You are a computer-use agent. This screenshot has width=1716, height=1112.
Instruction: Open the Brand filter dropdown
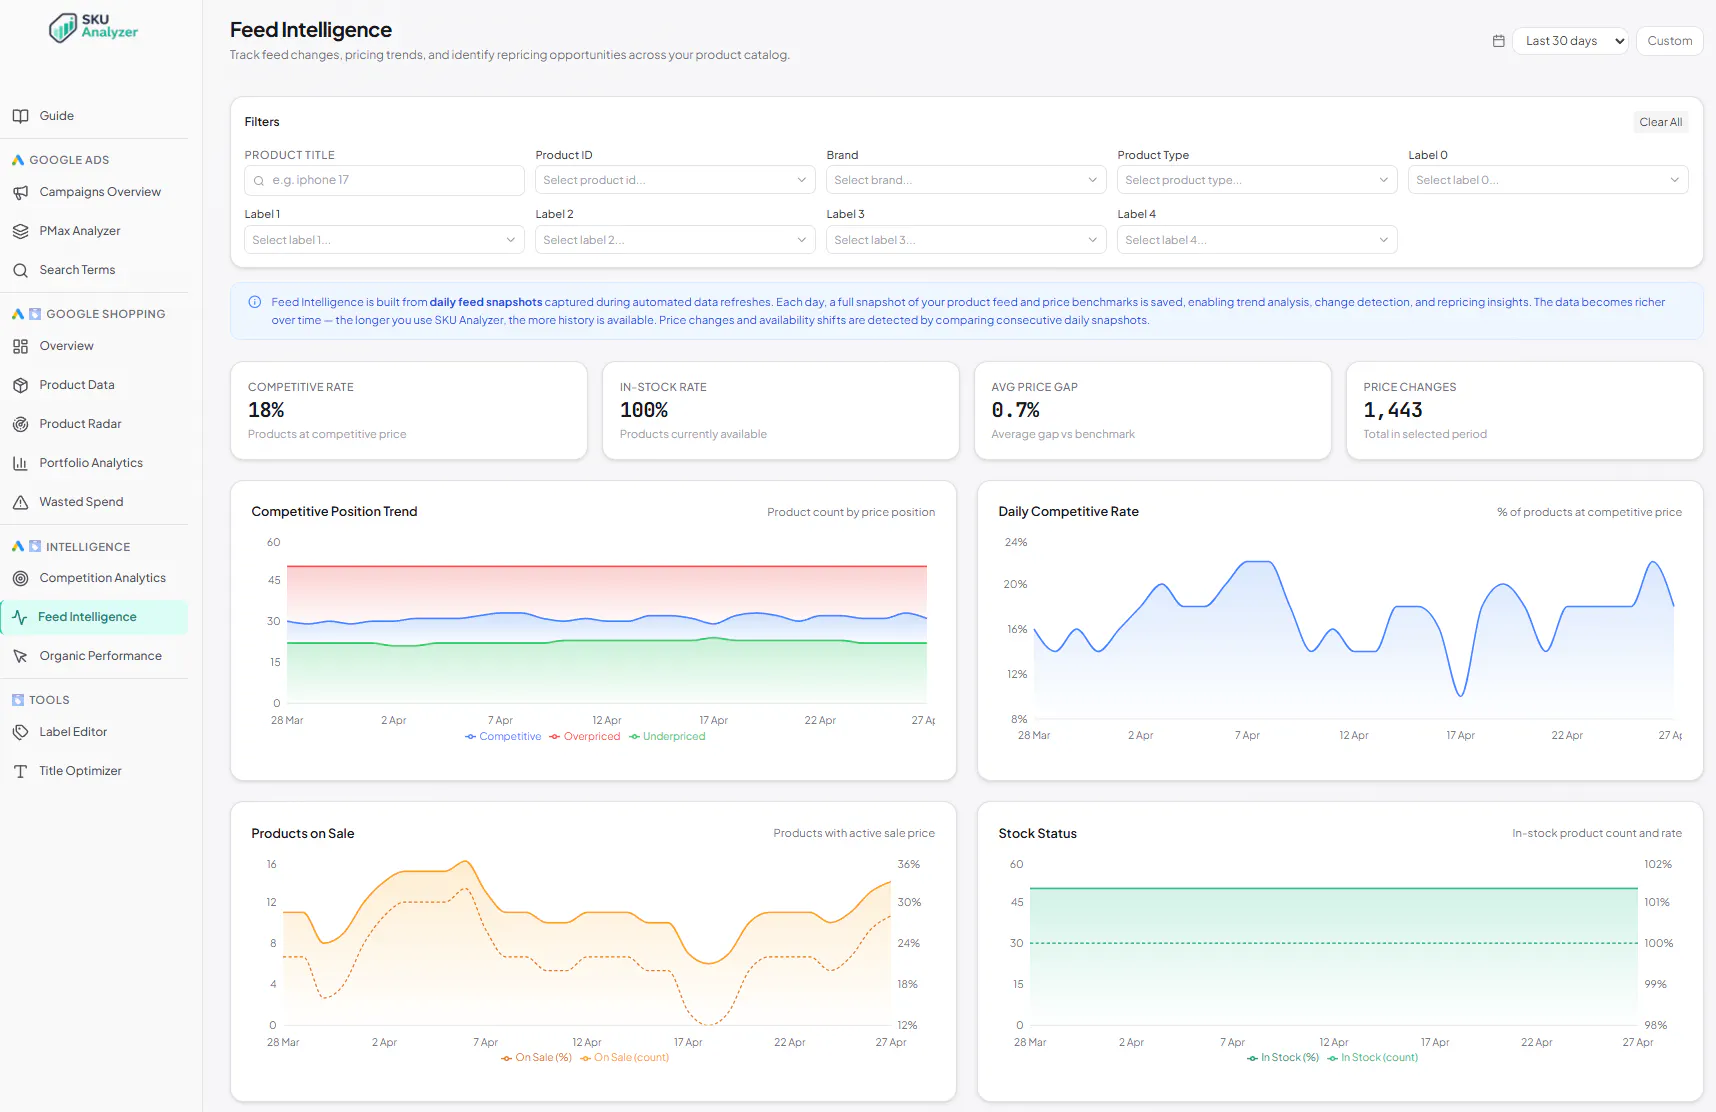966,180
